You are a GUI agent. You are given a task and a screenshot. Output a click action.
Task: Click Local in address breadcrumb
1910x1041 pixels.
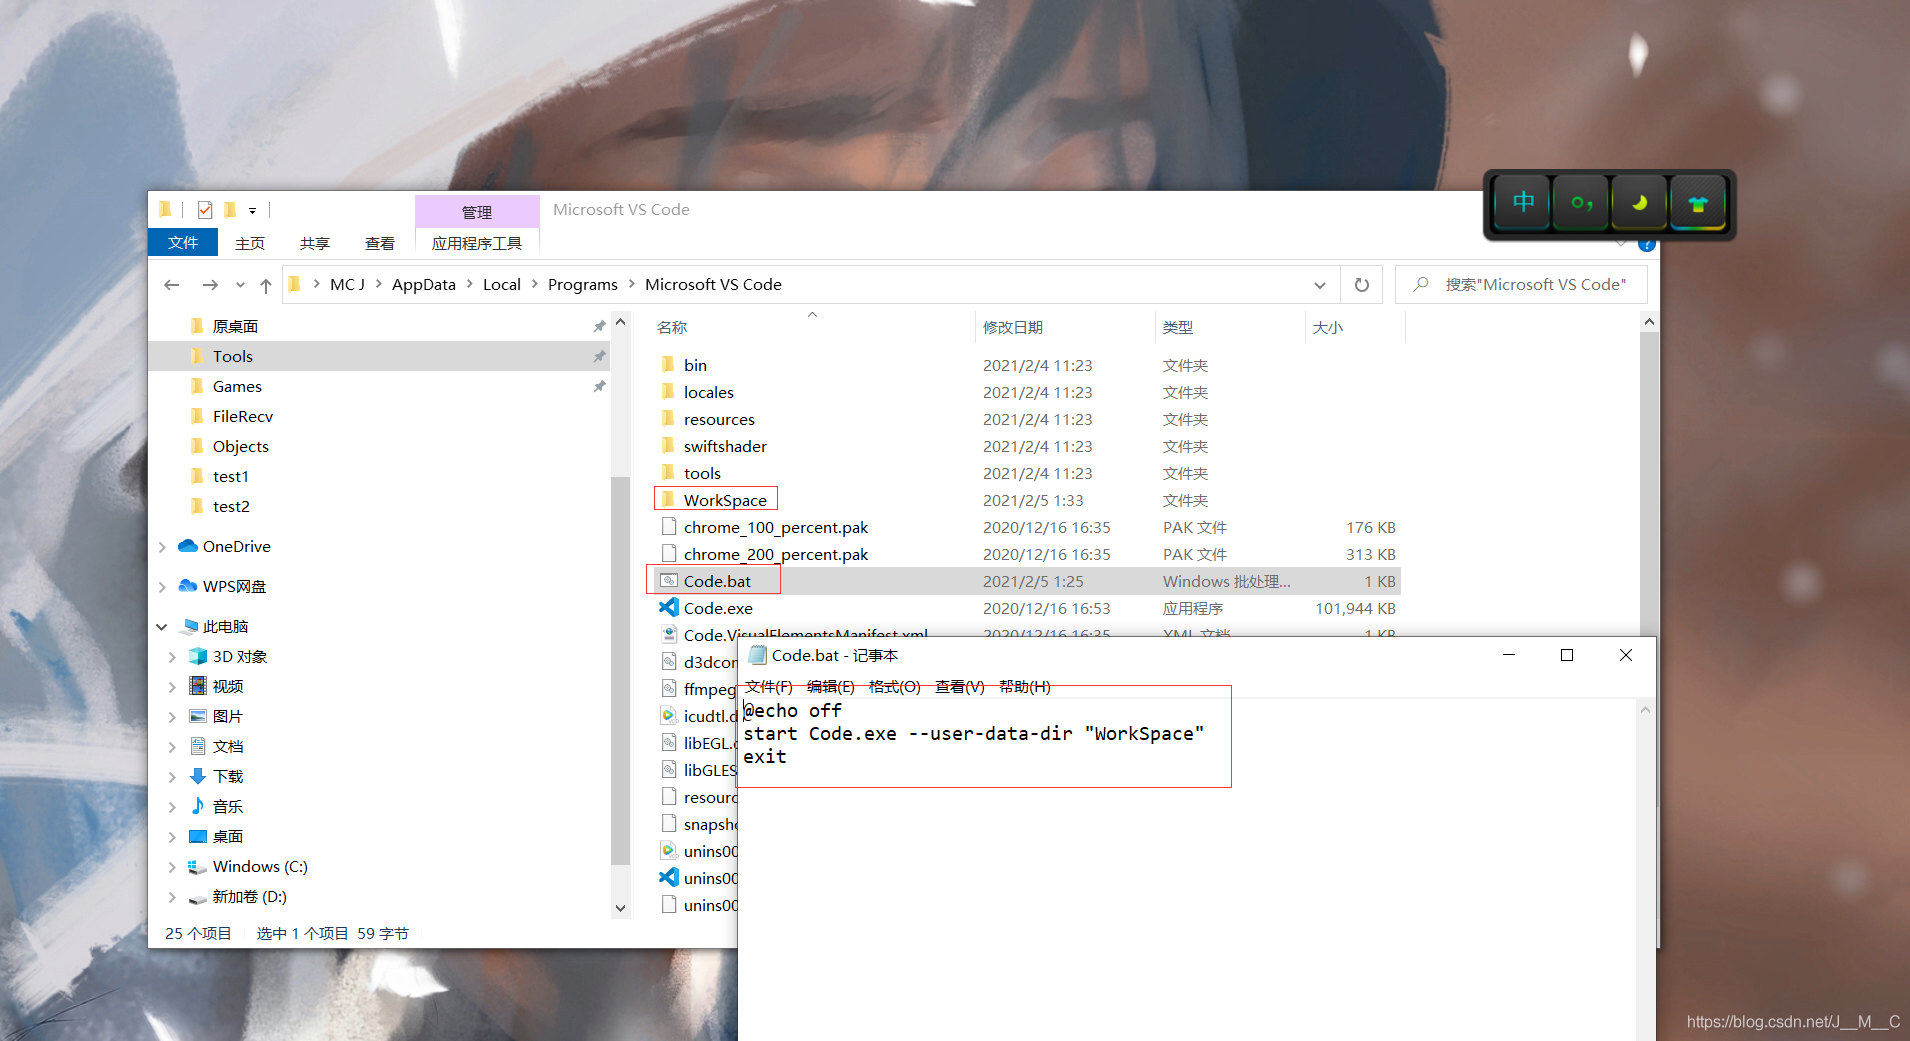[502, 285]
